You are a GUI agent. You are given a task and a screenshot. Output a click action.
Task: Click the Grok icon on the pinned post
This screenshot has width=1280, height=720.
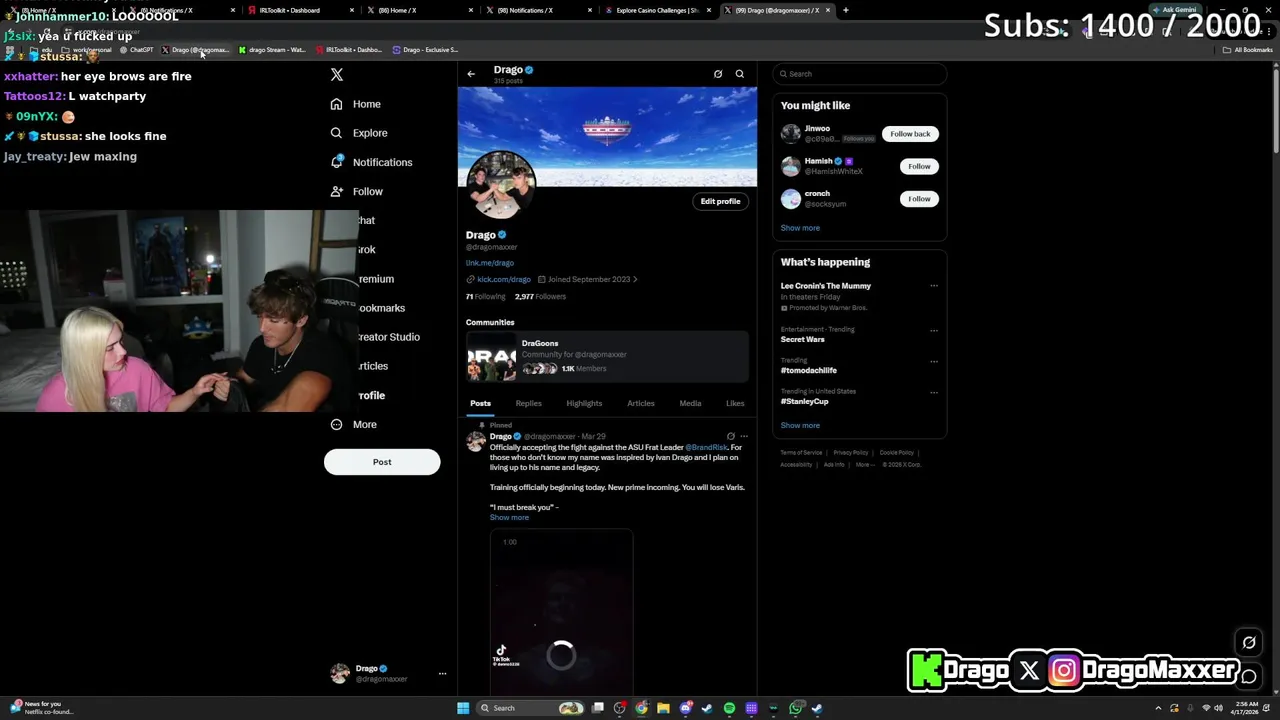tap(731, 437)
